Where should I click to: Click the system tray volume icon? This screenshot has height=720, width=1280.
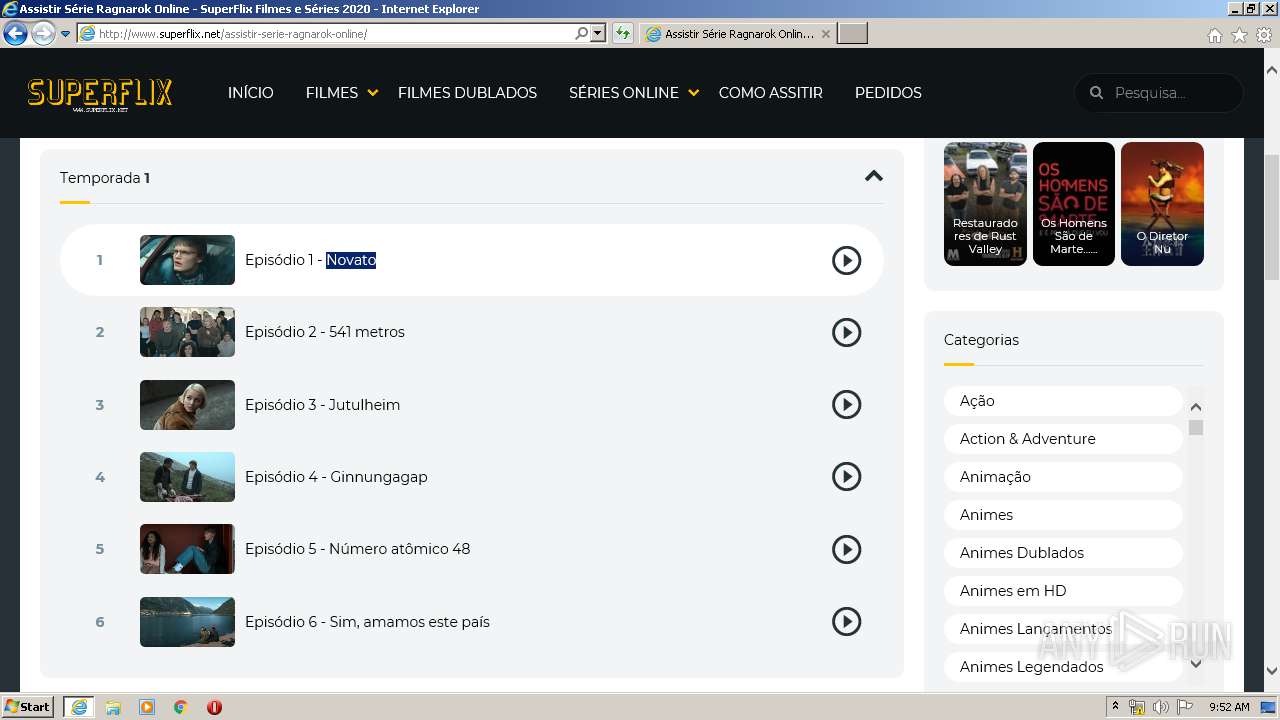[1161, 707]
